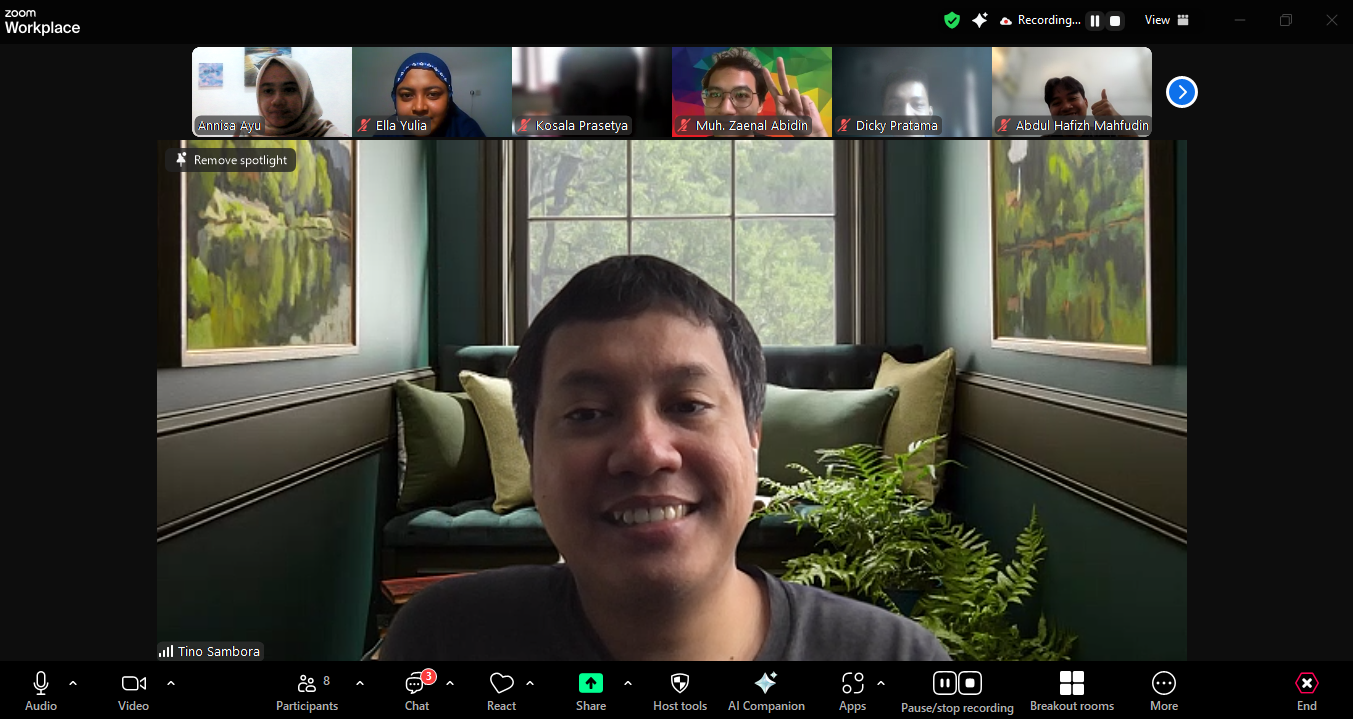Click the Recording status indicator
The image size is (1353, 719).
pyautogui.click(x=1040, y=20)
